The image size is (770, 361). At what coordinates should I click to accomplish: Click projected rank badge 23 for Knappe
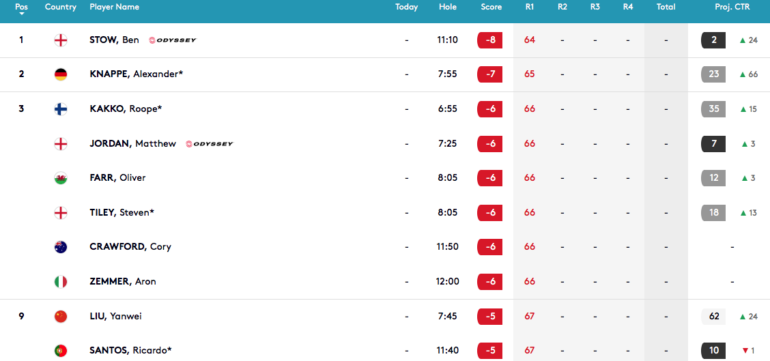pyautogui.click(x=714, y=74)
